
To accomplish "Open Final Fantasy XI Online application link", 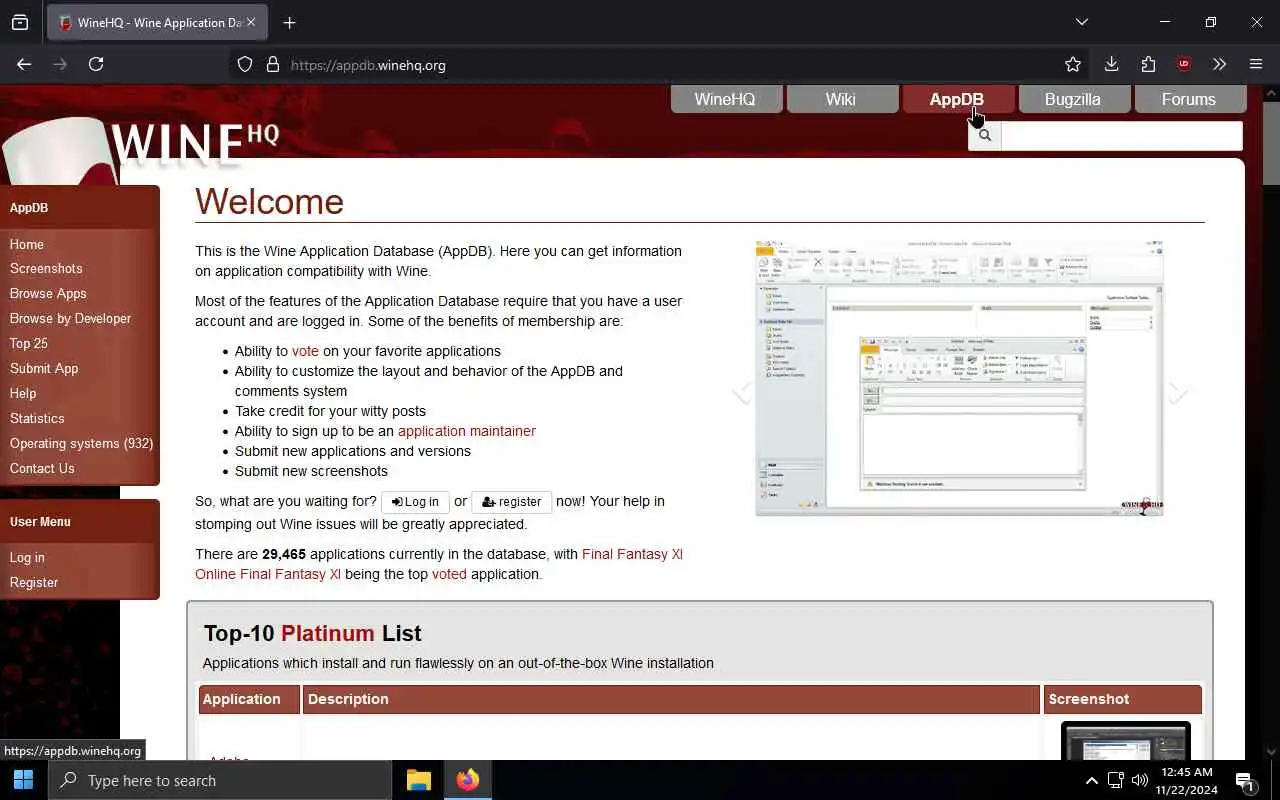I will click(632, 554).
